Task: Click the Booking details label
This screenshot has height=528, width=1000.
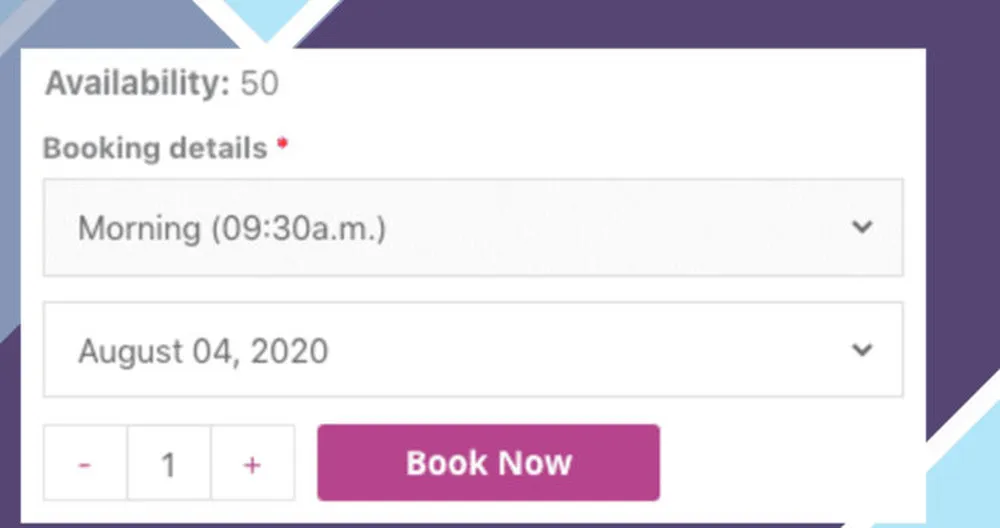Action: click(x=155, y=148)
